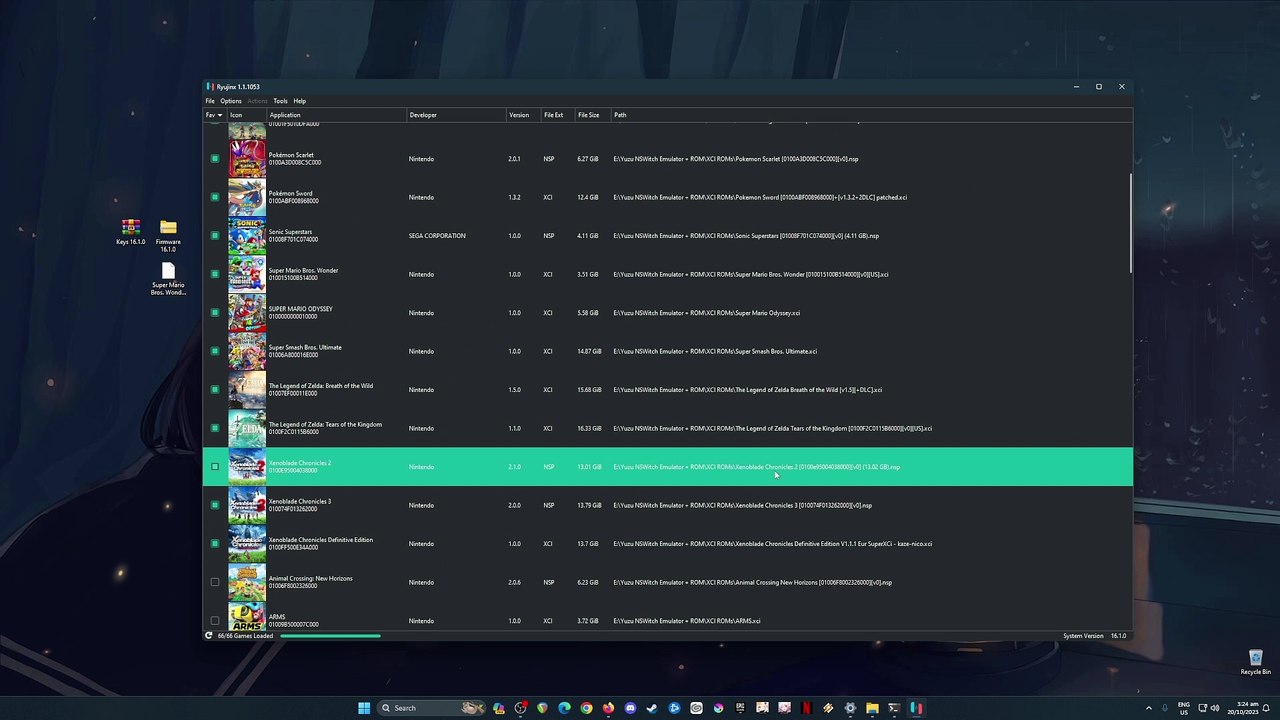The image size is (1280, 720).
Task: Toggle favorite for Pokémon Scarlet
Action: click(x=215, y=159)
